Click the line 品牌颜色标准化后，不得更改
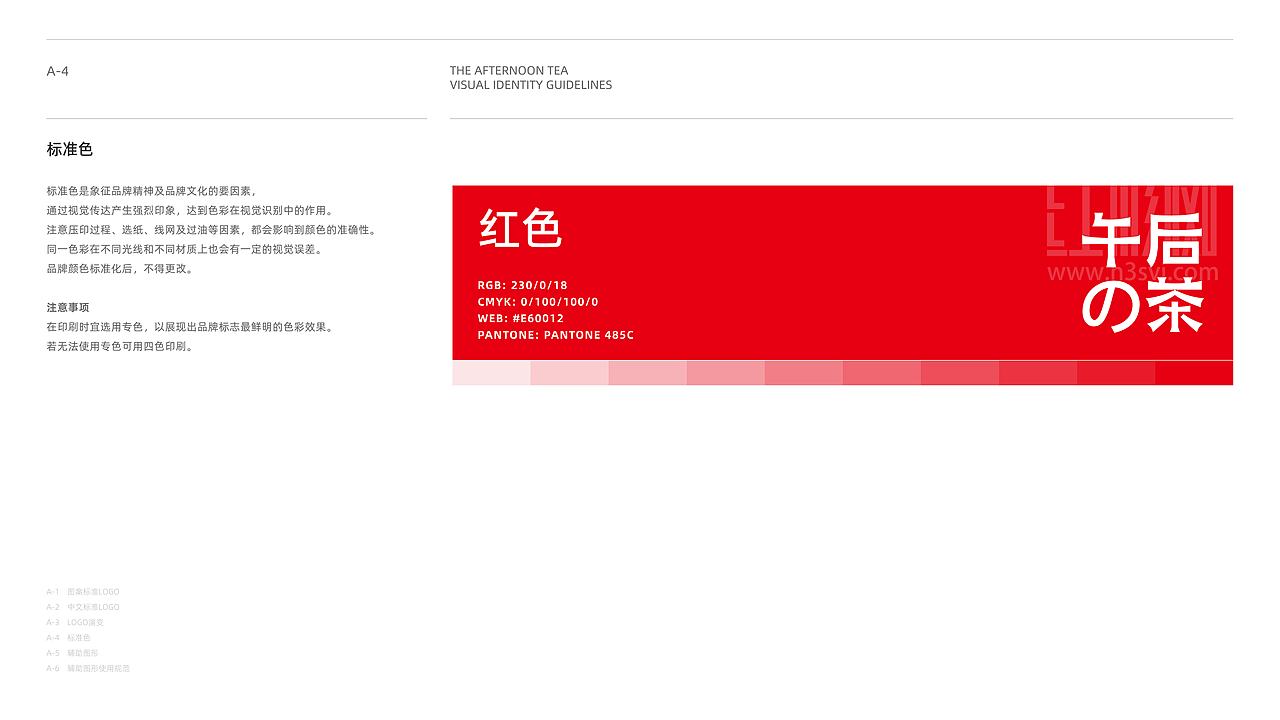Screen dimensions: 1280x720 [x=120, y=268]
